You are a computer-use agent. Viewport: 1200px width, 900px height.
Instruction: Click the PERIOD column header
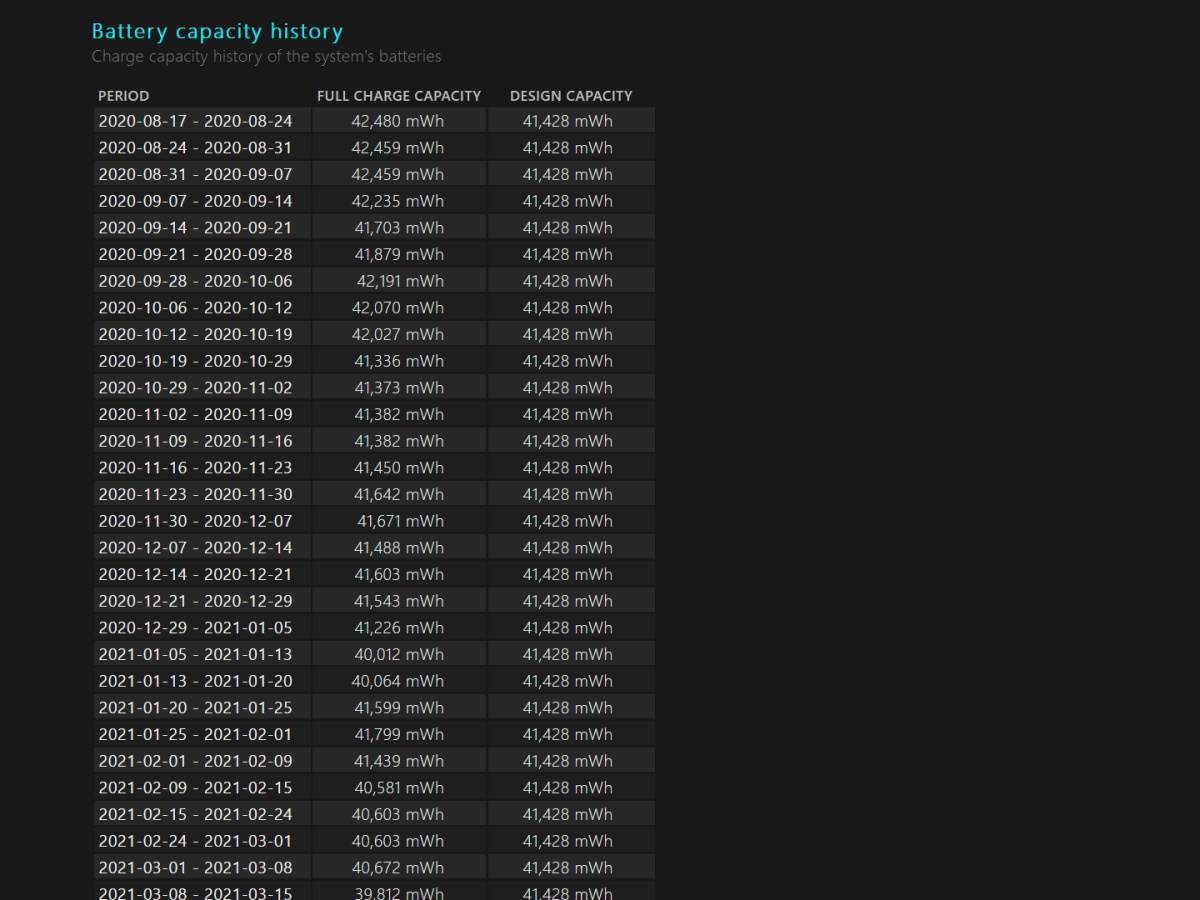[124, 96]
